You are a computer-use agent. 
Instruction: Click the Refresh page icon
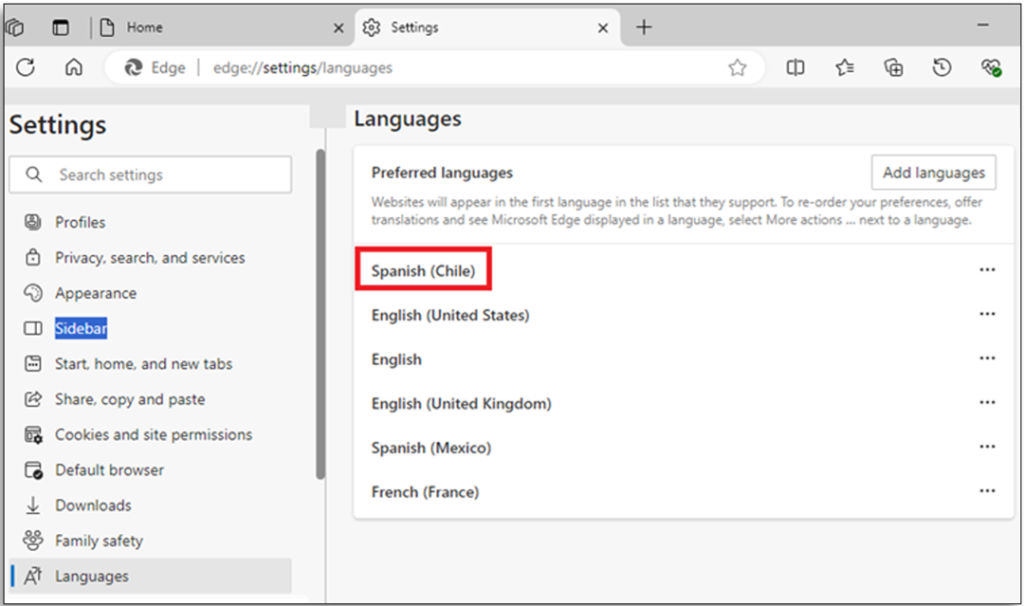[26, 68]
